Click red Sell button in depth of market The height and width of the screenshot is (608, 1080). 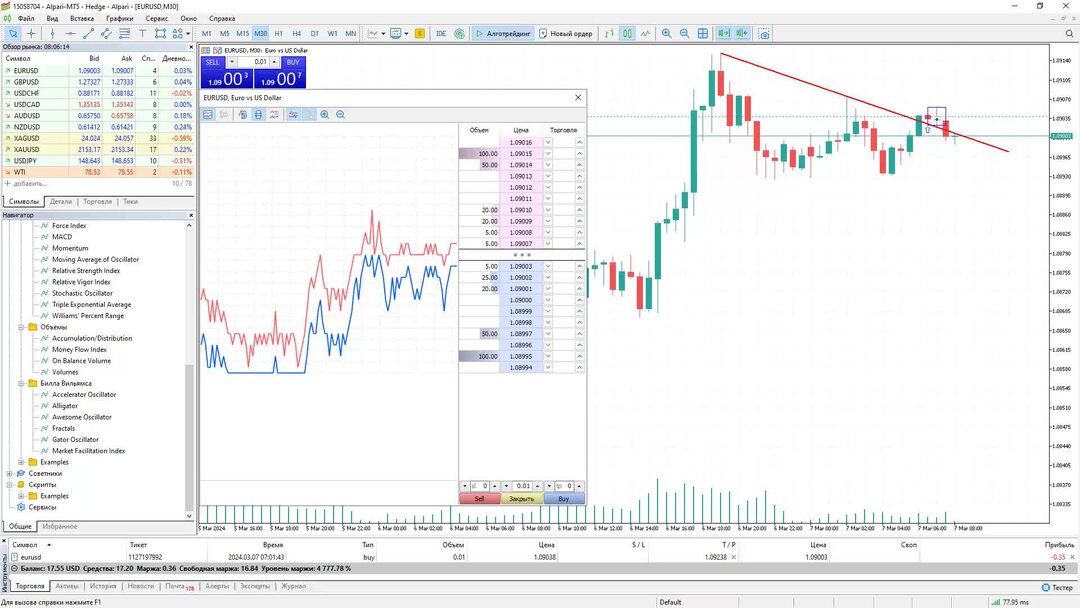479,499
